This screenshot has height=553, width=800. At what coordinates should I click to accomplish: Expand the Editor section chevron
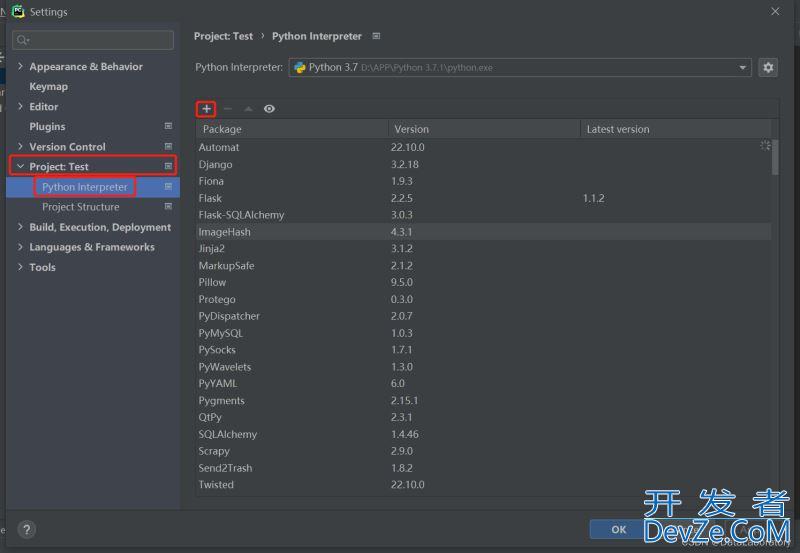click(20, 107)
